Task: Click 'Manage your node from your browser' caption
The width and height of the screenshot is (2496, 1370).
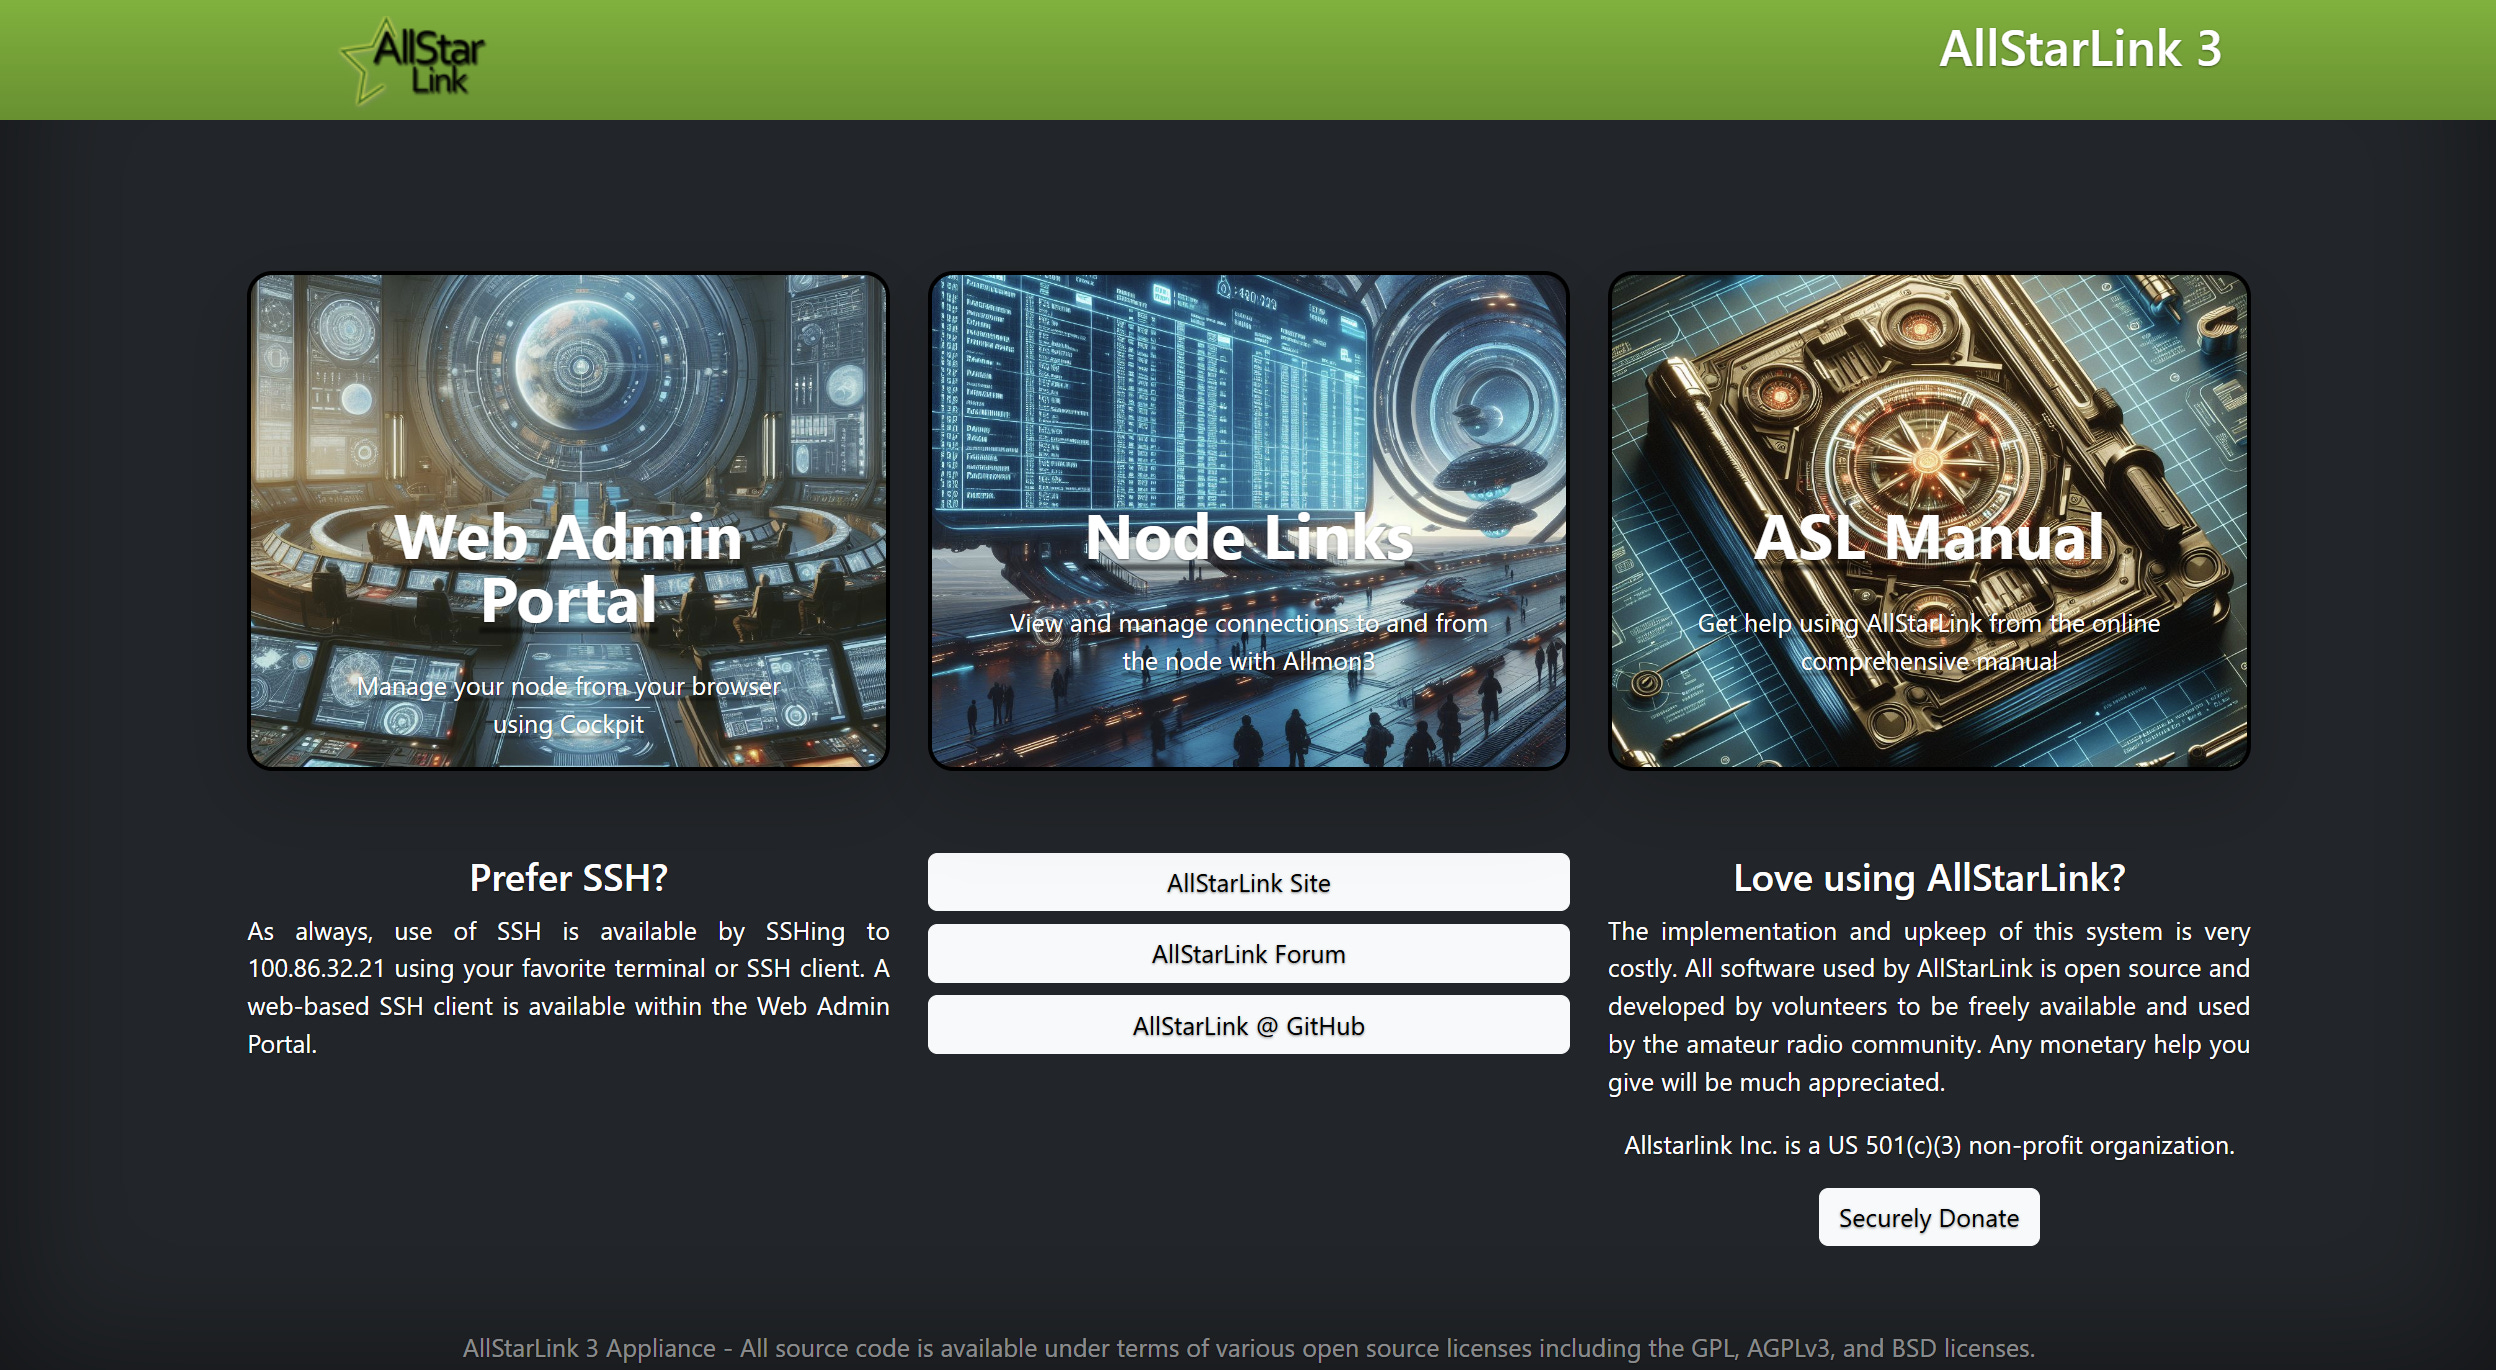Action: tap(568, 687)
